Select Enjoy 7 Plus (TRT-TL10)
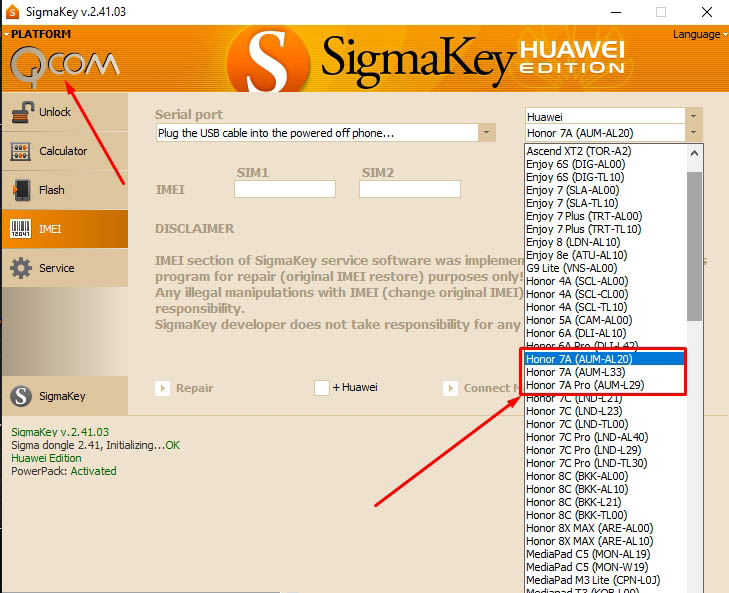 coord(605,229)
